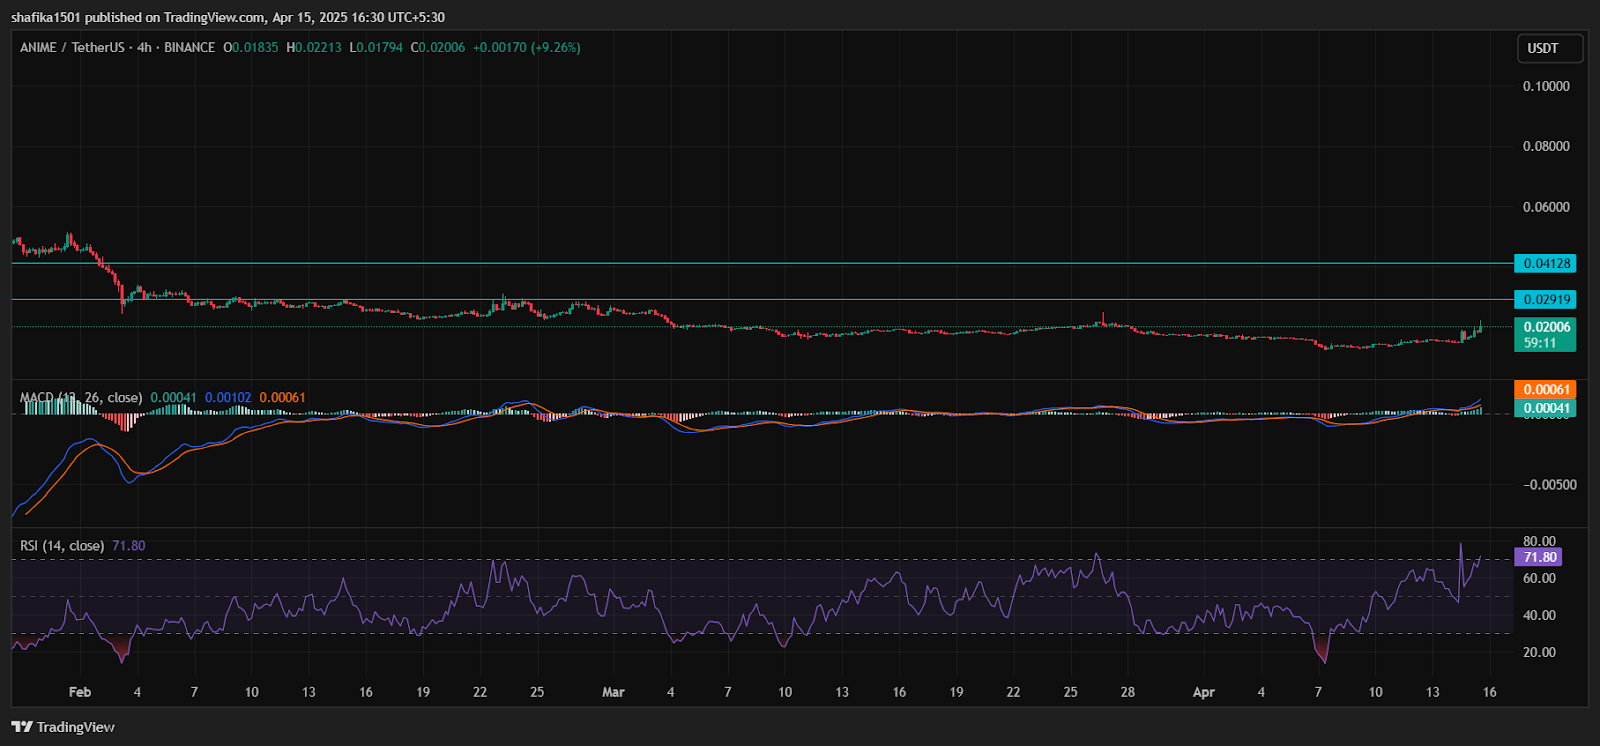Click the current price 0.02006 label

point(1545,327)
